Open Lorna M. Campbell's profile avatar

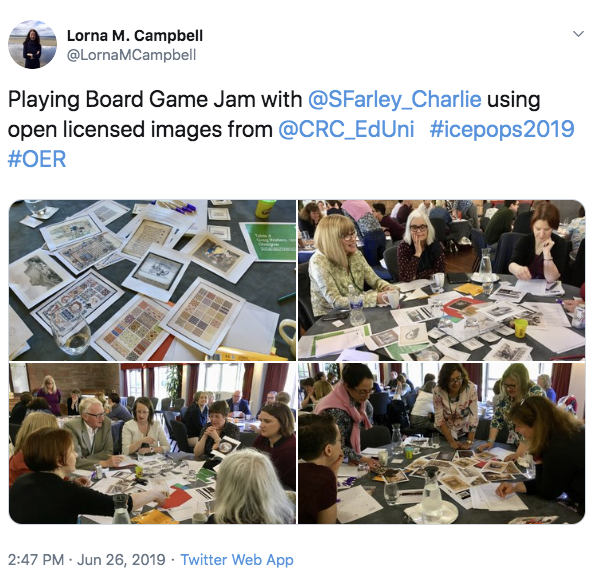33,45
